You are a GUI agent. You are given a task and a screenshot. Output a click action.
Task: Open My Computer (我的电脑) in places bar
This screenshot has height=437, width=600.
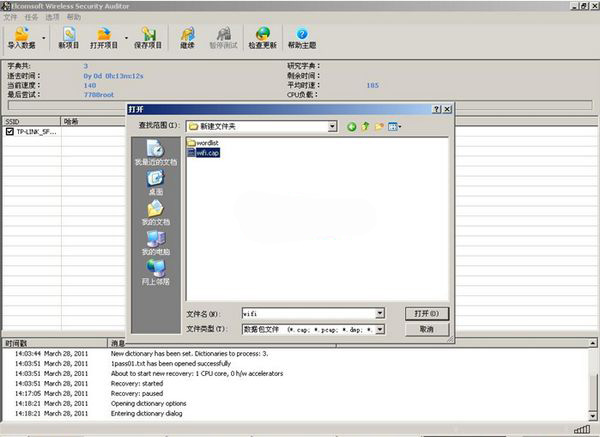point(156,244)
